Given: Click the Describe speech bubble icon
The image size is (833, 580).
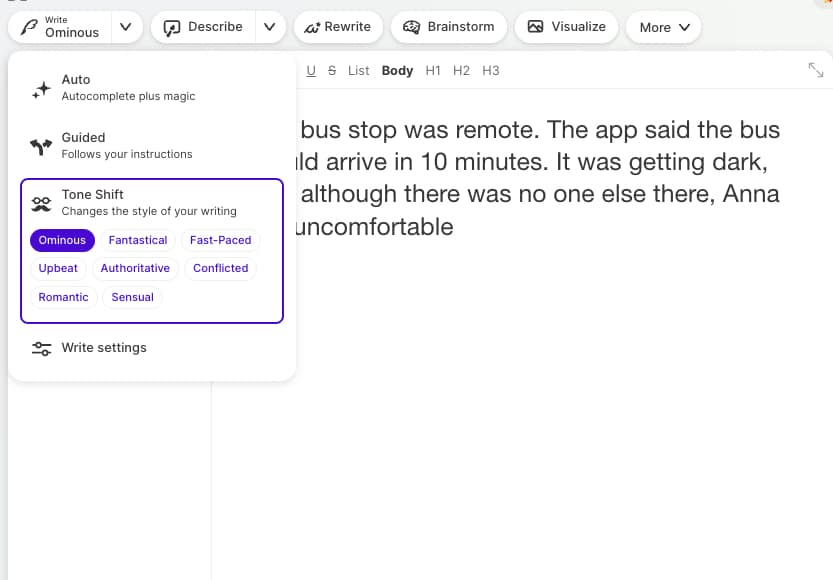Looking at the screenshot, I should [172, 27].
